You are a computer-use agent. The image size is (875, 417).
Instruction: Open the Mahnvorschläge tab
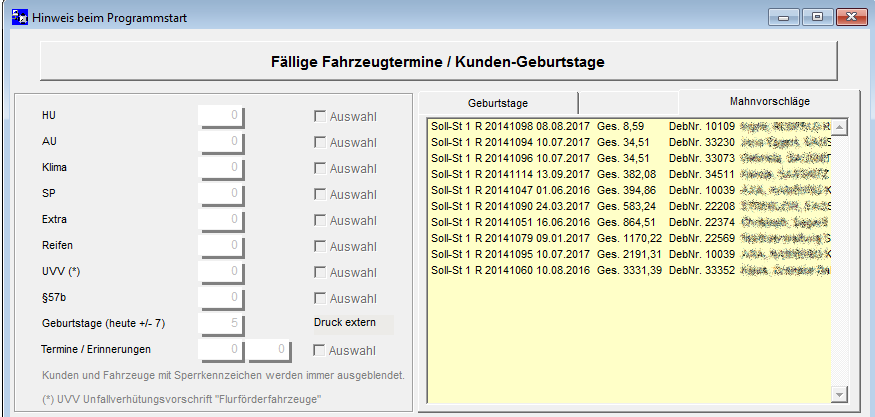(x=770, y=102)
